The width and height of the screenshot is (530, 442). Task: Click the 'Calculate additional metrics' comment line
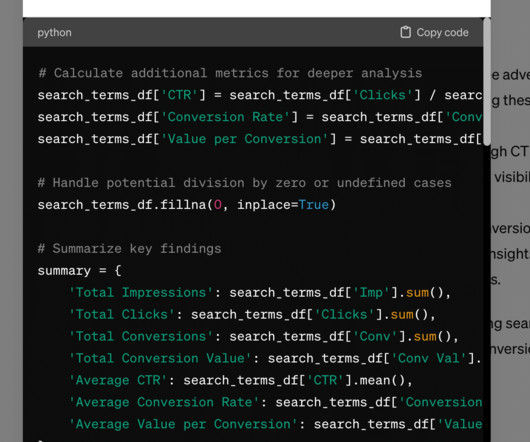[230, 73]
